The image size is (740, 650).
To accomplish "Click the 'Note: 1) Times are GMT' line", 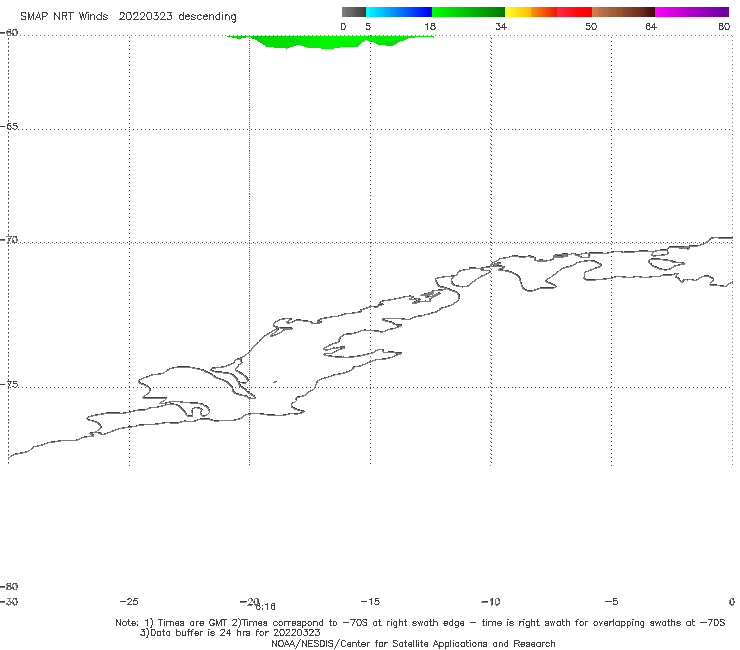I will 420,623.
